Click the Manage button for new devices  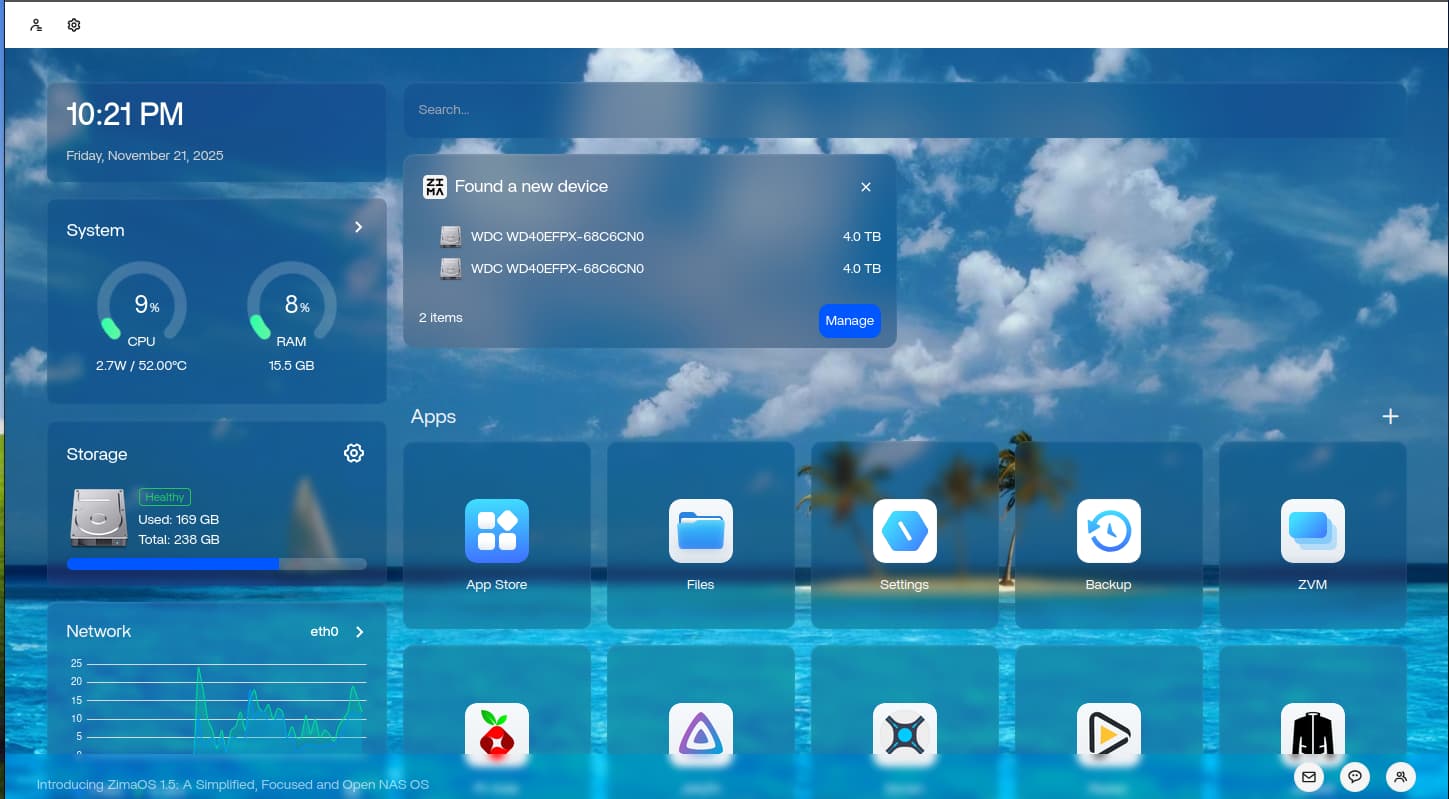[x=849, y=321]
